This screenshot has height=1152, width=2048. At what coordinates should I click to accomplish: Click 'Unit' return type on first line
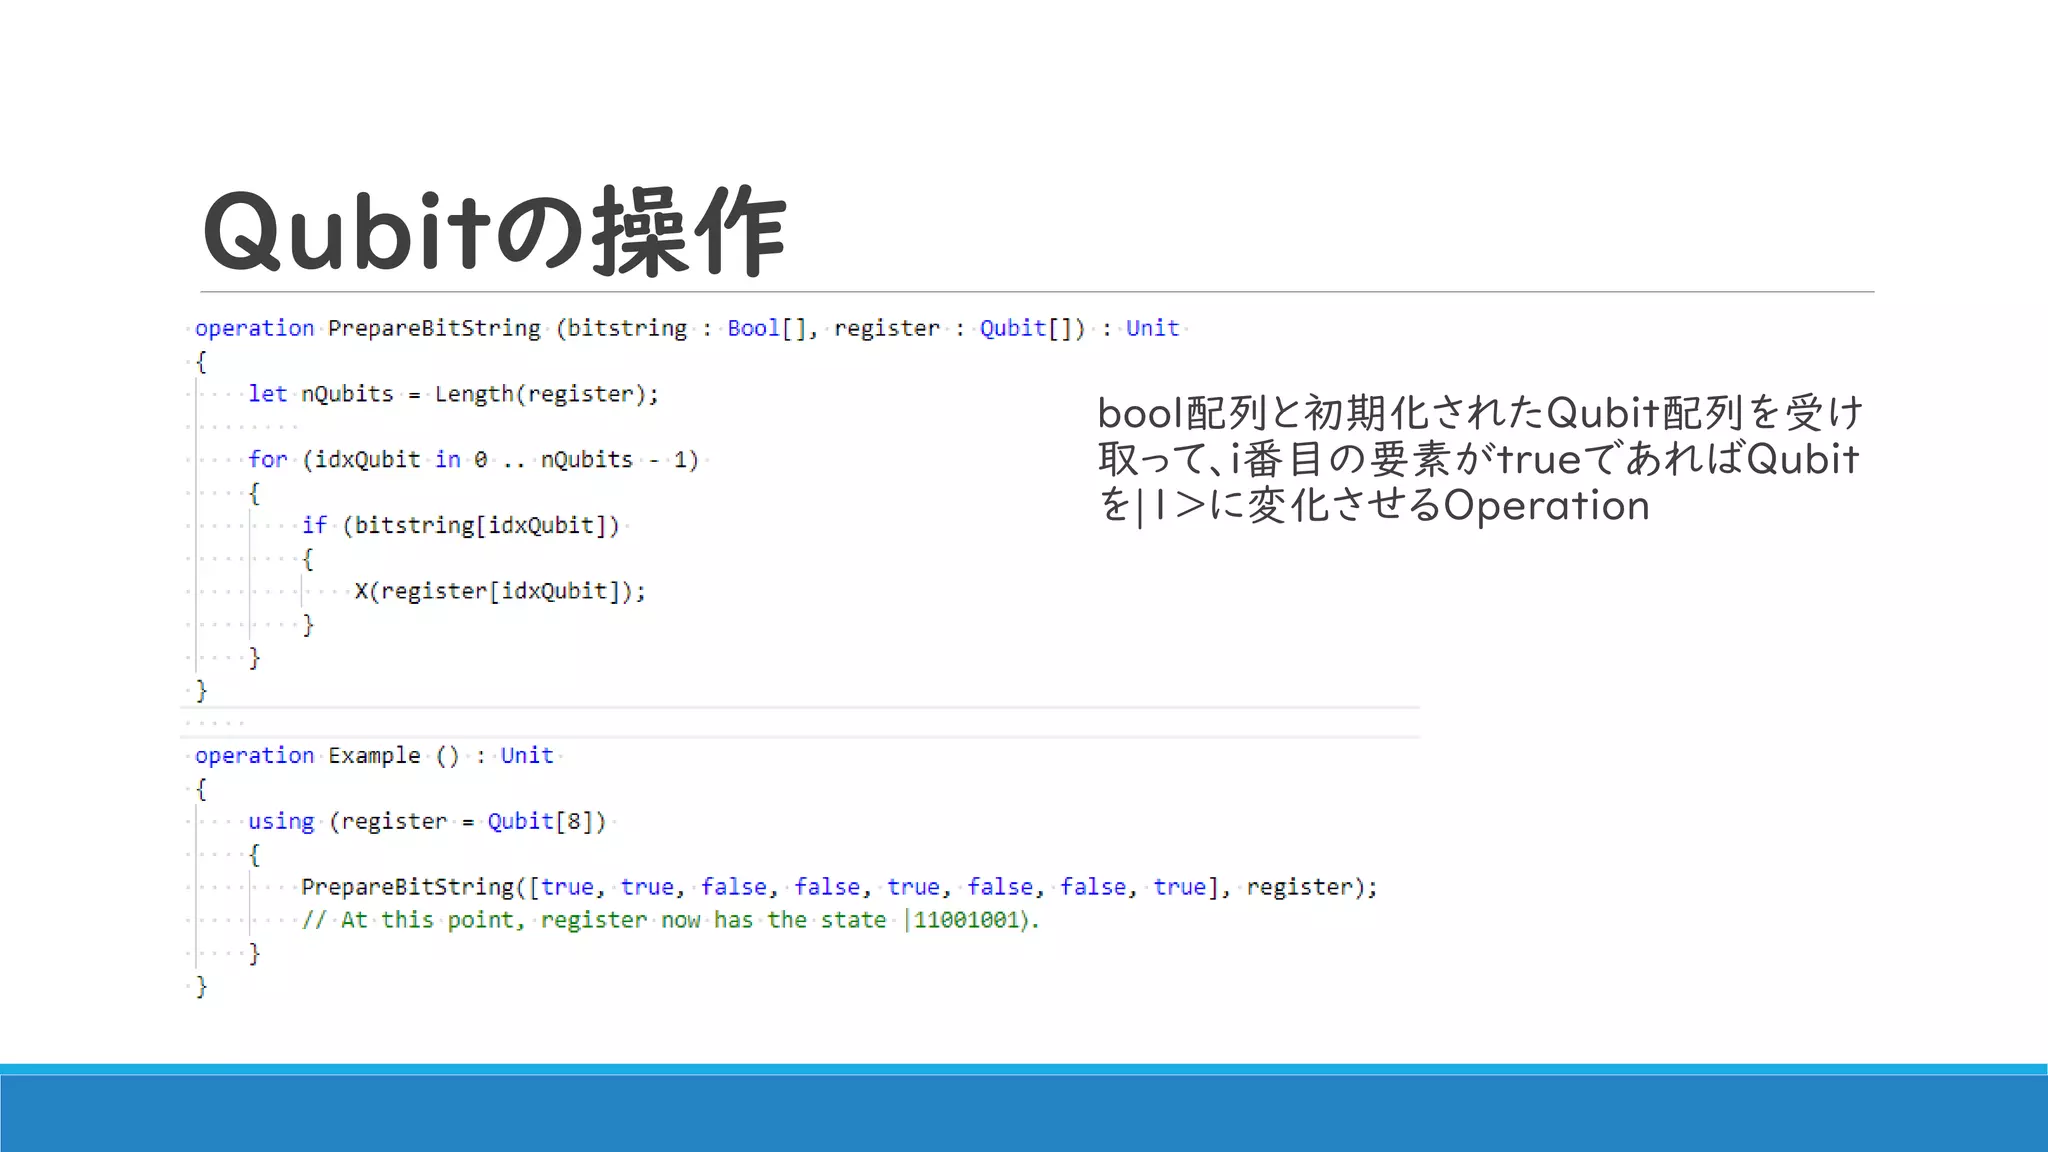(x=1153, y=328)
